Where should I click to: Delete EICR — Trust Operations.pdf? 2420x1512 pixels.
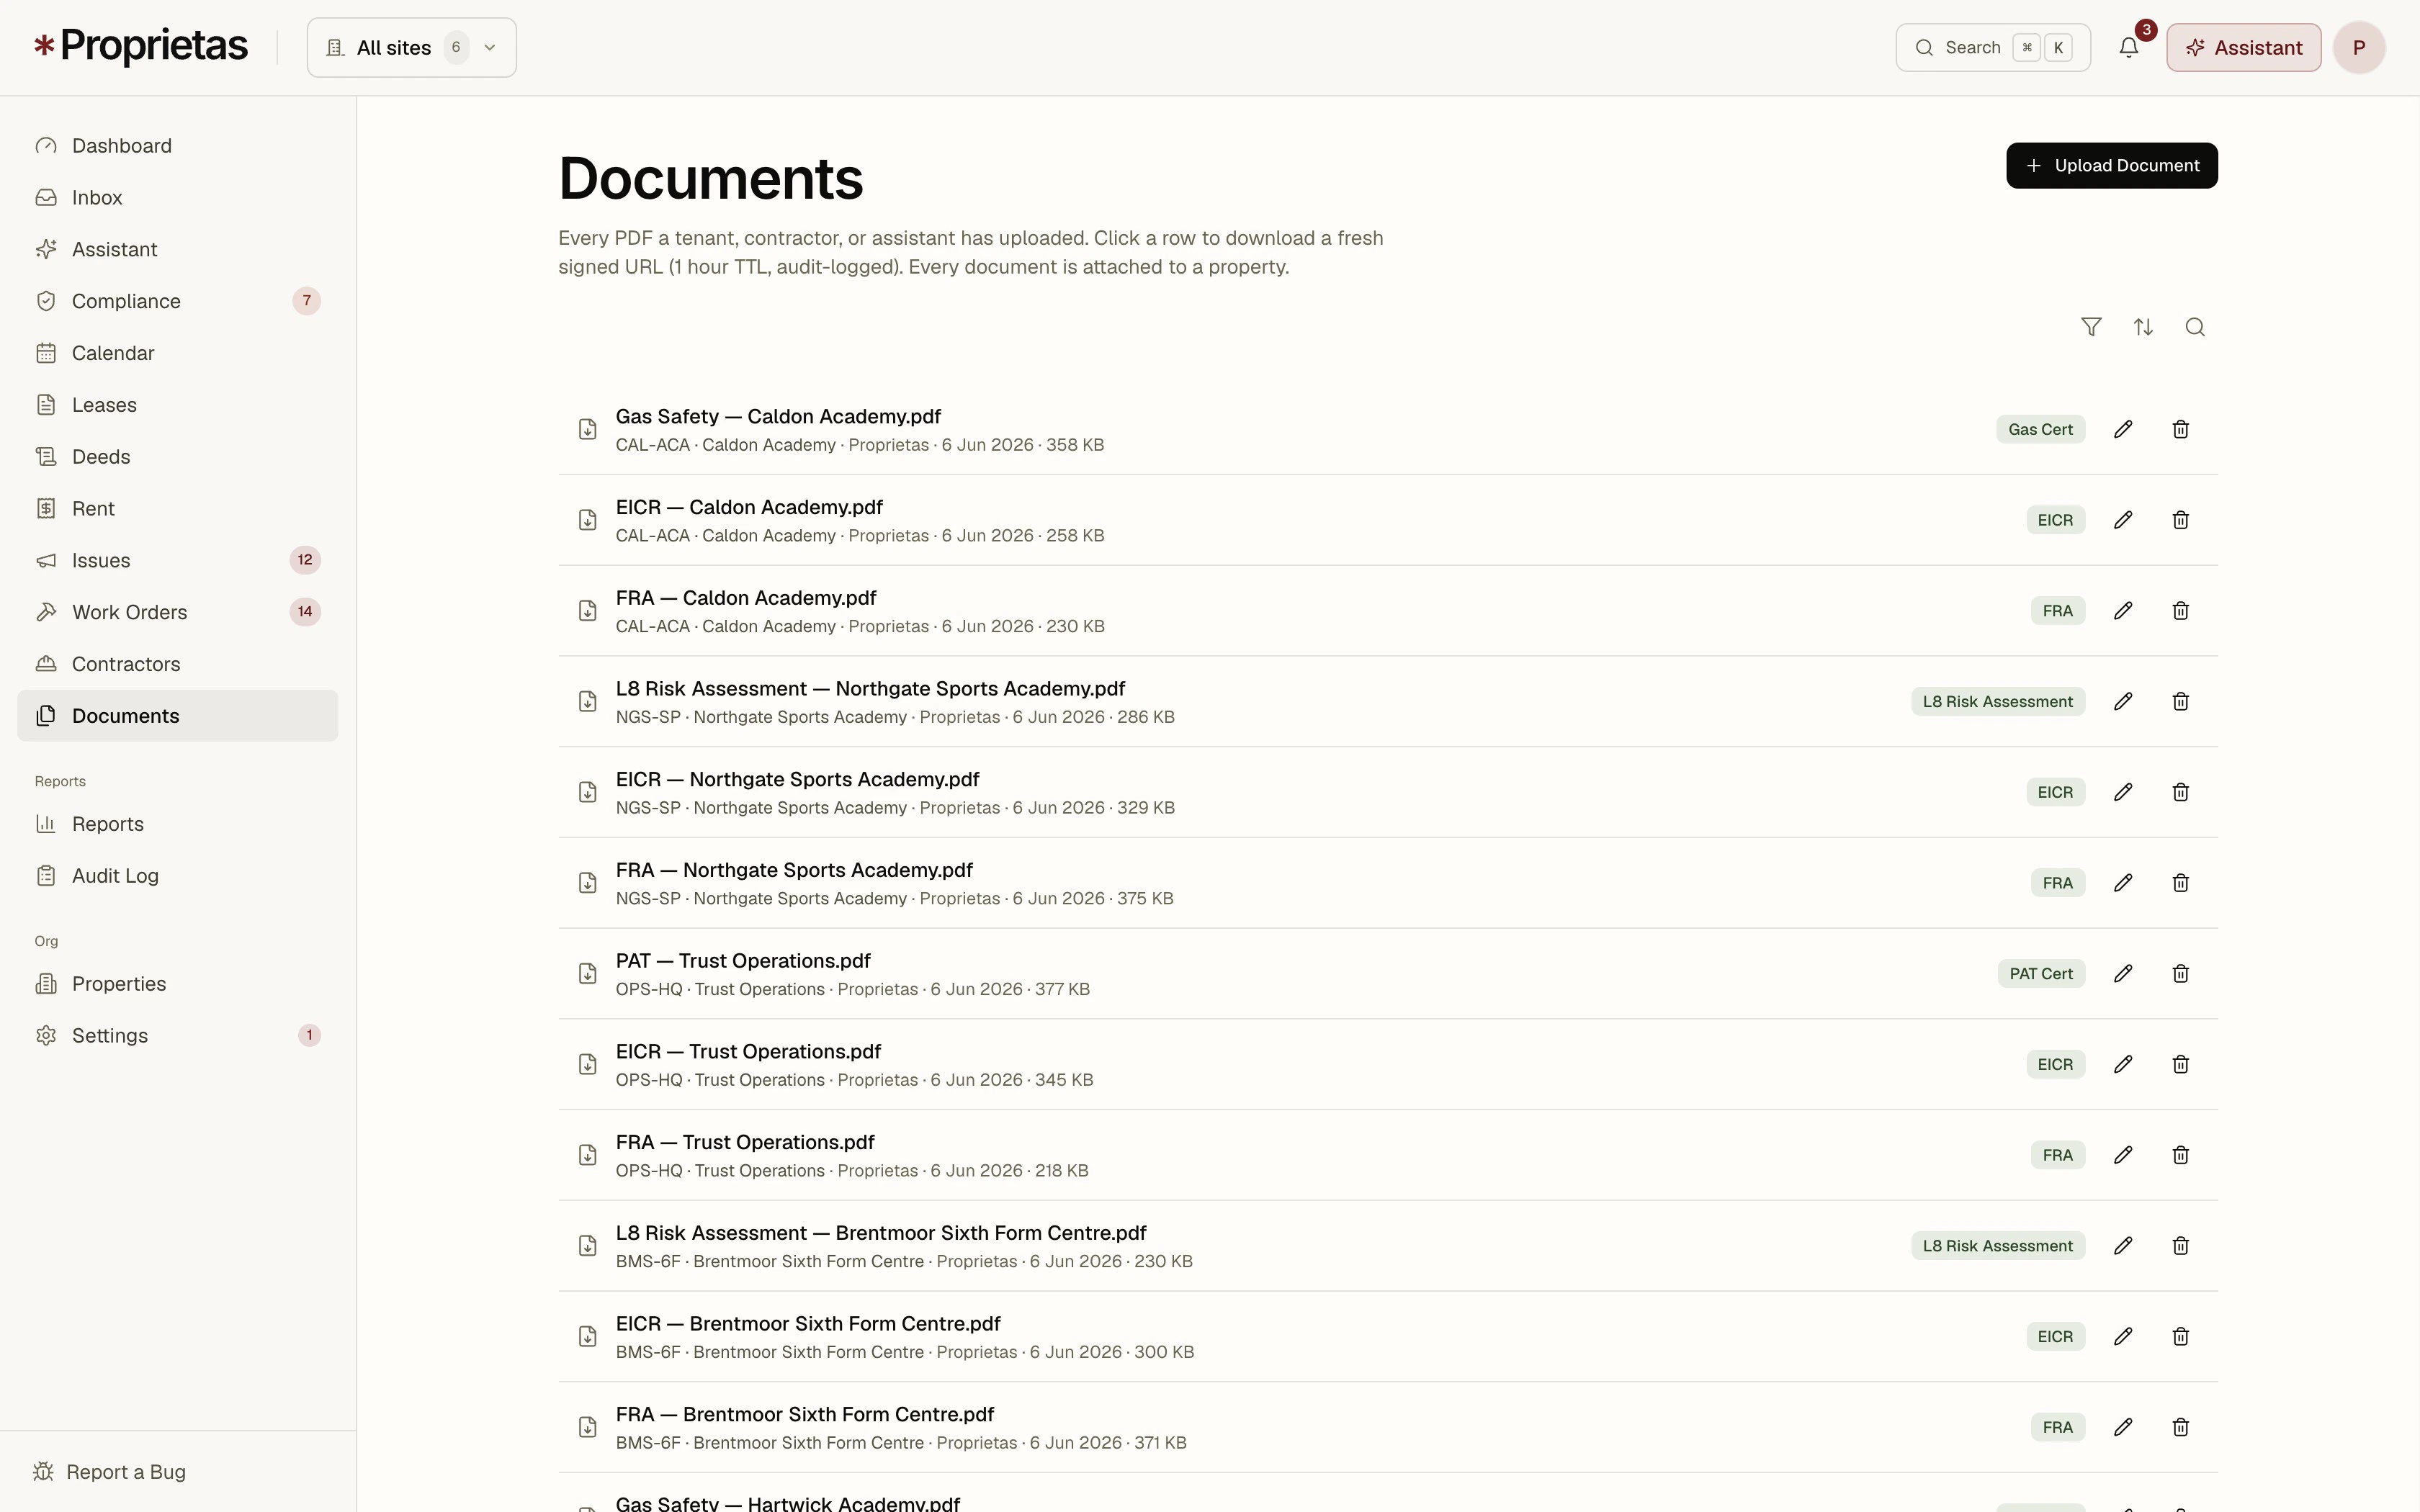pyautogui.click(x=2181, y=1064)
